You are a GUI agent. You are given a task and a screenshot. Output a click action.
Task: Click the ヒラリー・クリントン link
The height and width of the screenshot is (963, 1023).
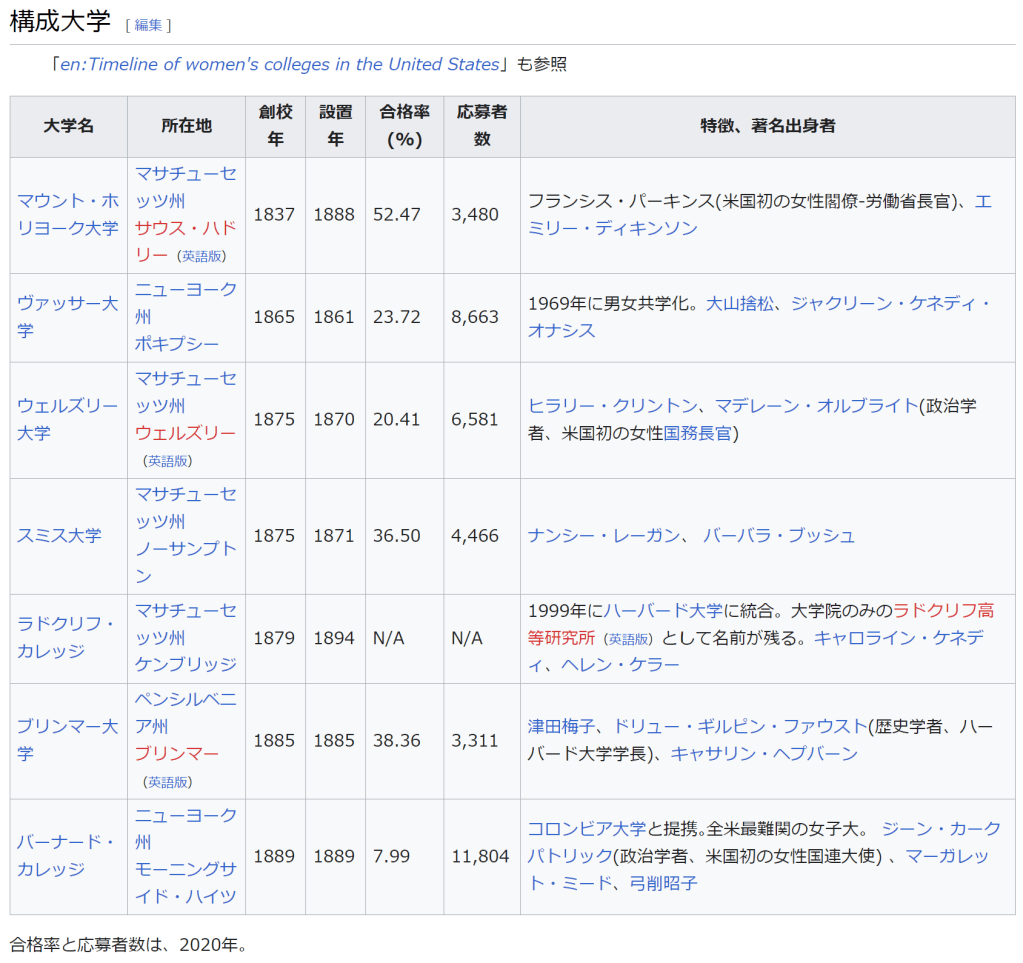tap(612, 405)
